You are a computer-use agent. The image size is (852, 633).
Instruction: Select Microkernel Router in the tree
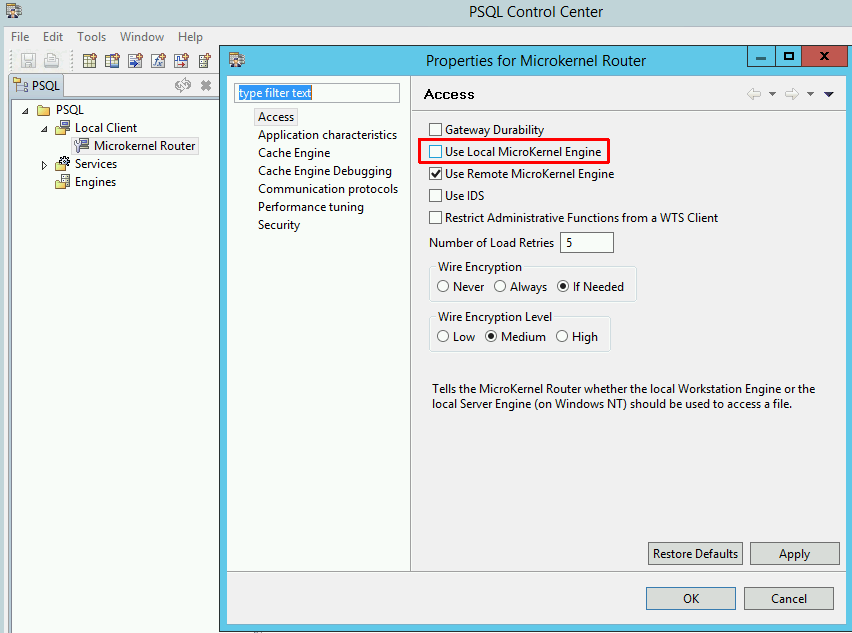pos(144,146)
